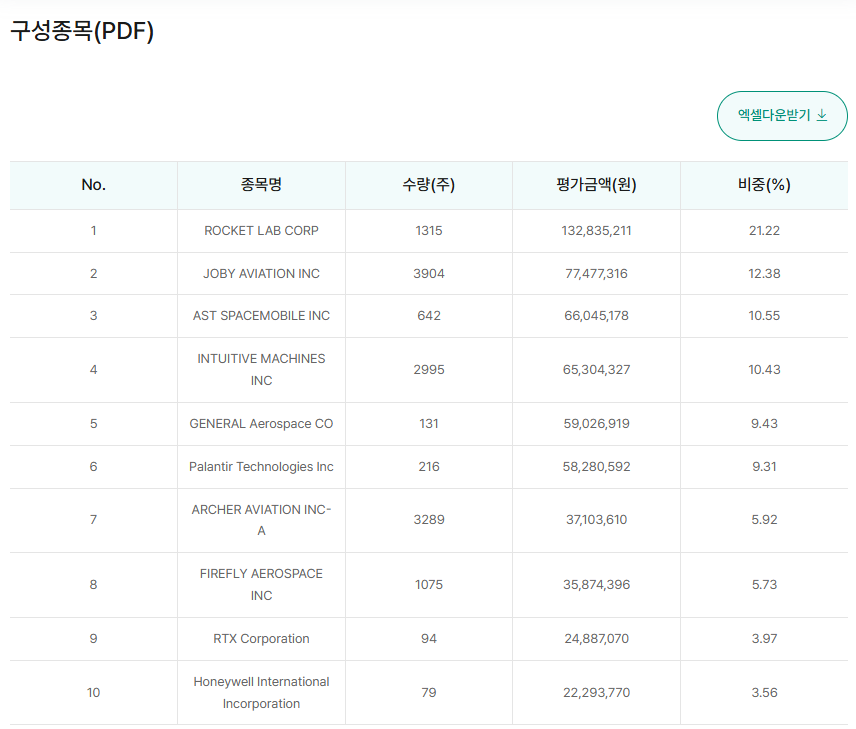
Task: Click the download arrow icon in 엑셀다운받기
Action: point(822,115)
